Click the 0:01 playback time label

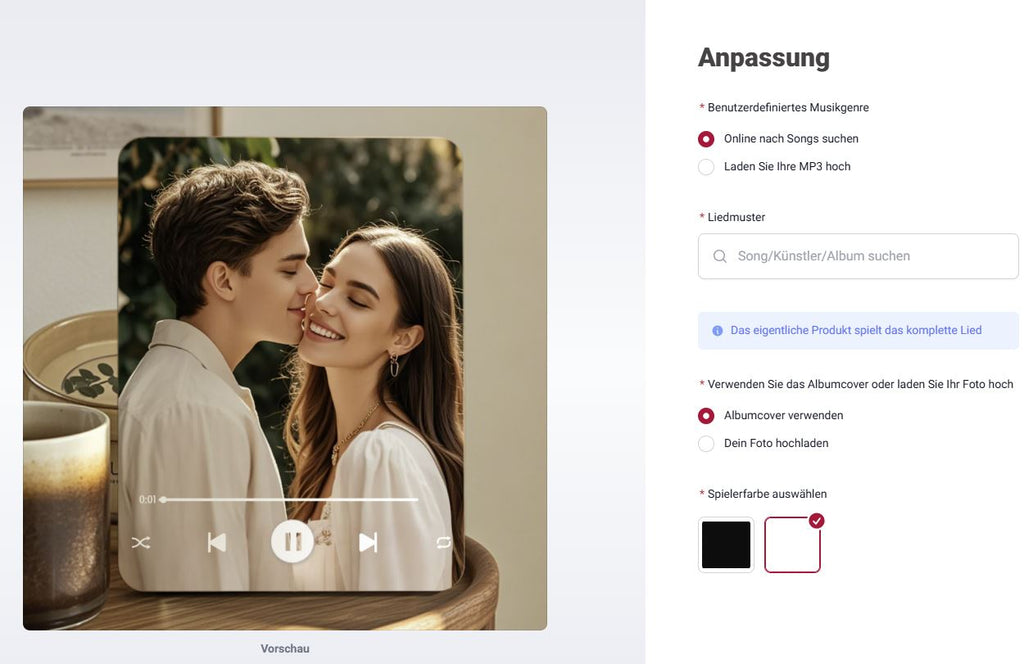pos(147,499)
